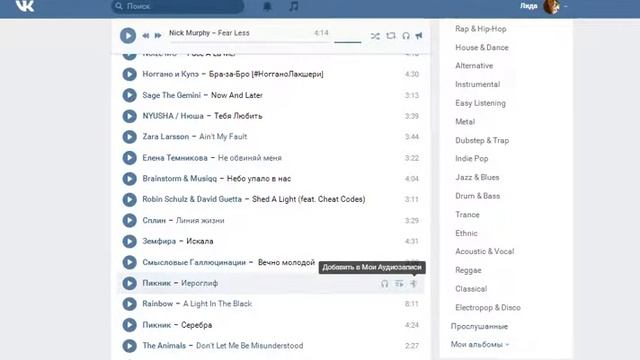
Task: Click artist name Земфира
Action: [159, 241]
